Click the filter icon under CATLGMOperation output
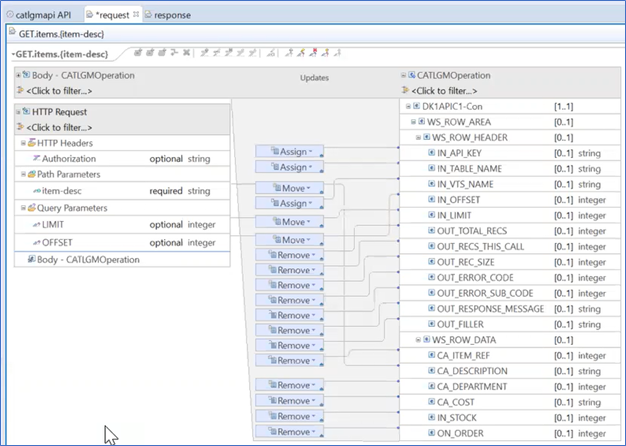Screen dimensions: 626x446 [405, 90]
